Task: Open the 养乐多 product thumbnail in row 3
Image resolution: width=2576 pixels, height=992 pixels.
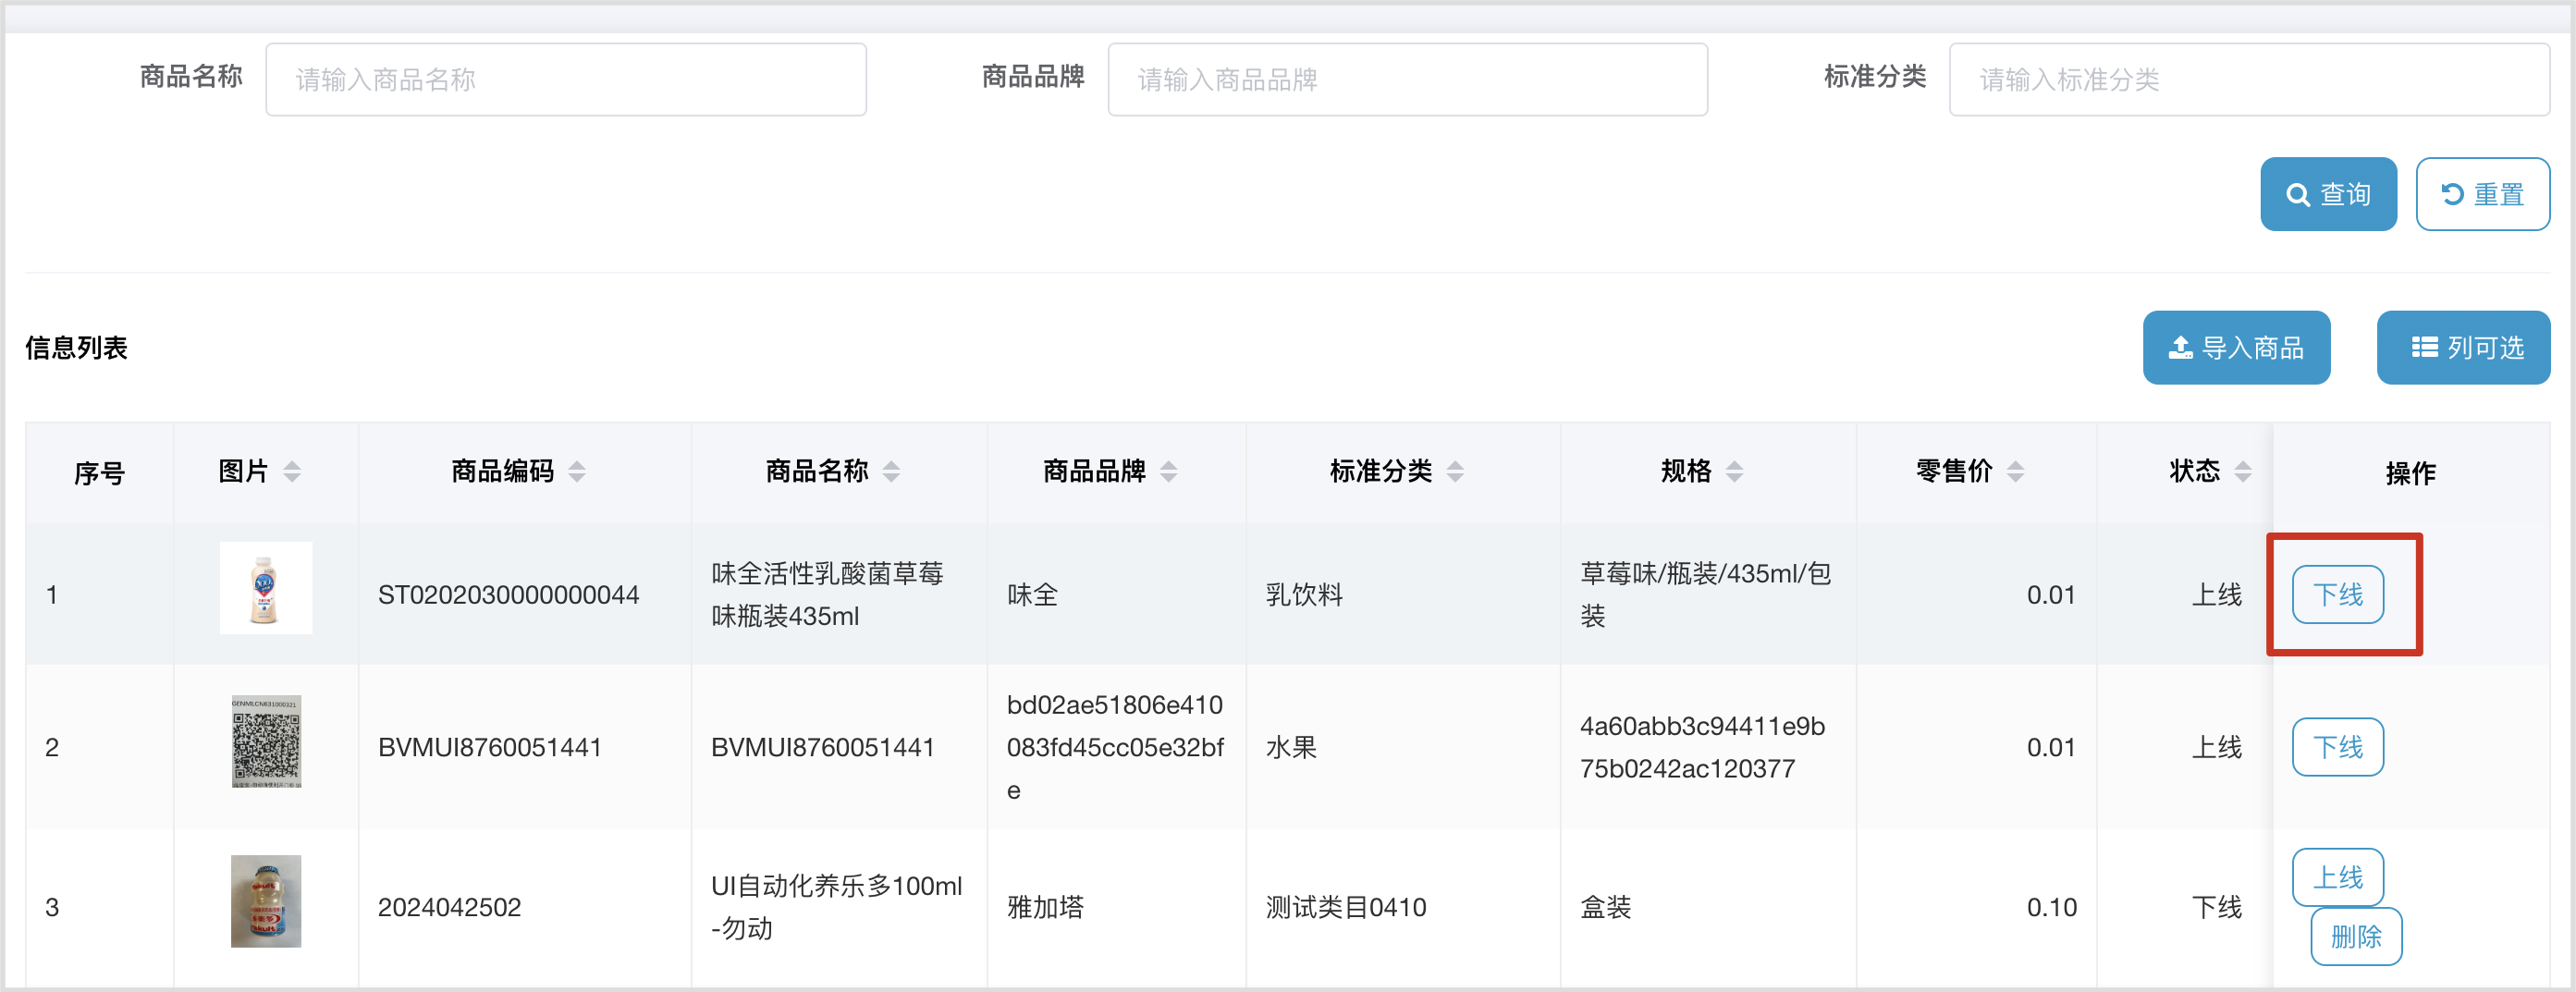Action: tap(266, 901)
